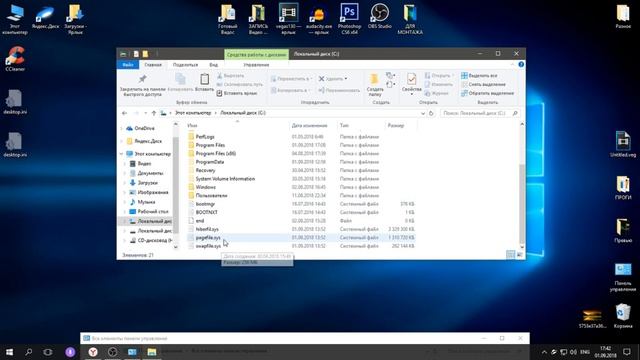Expand OneDrive tree node

(122, 128)
